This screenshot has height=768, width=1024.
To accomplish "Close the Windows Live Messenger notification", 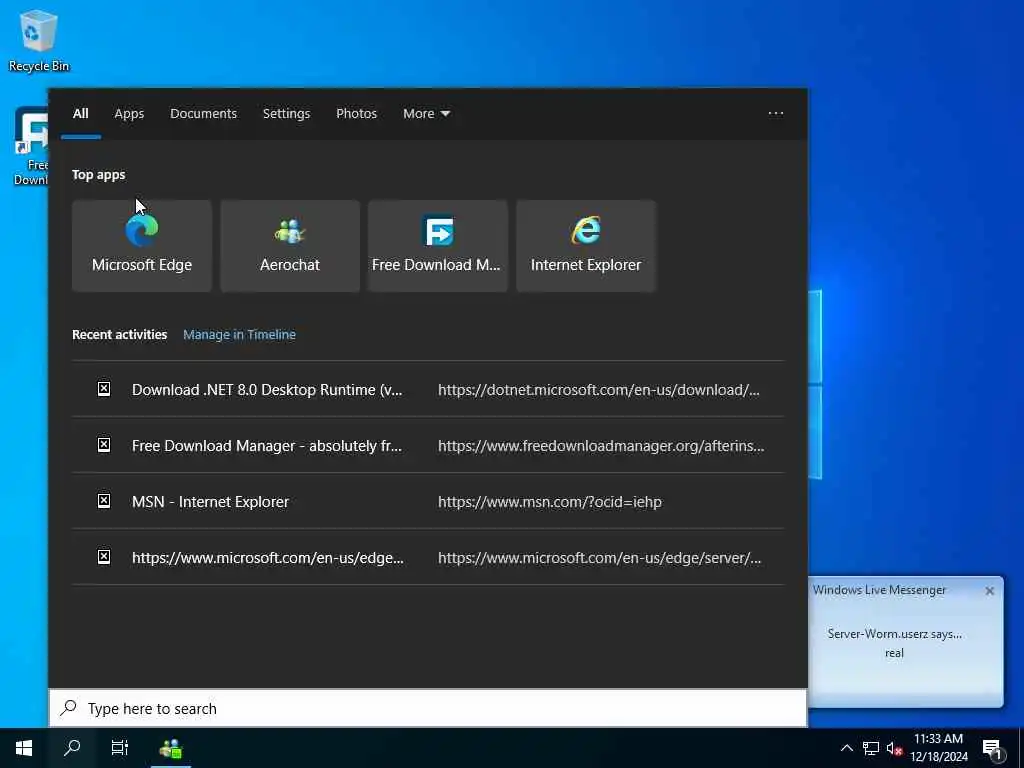I will pyautogui.click(x=989, y=591).
